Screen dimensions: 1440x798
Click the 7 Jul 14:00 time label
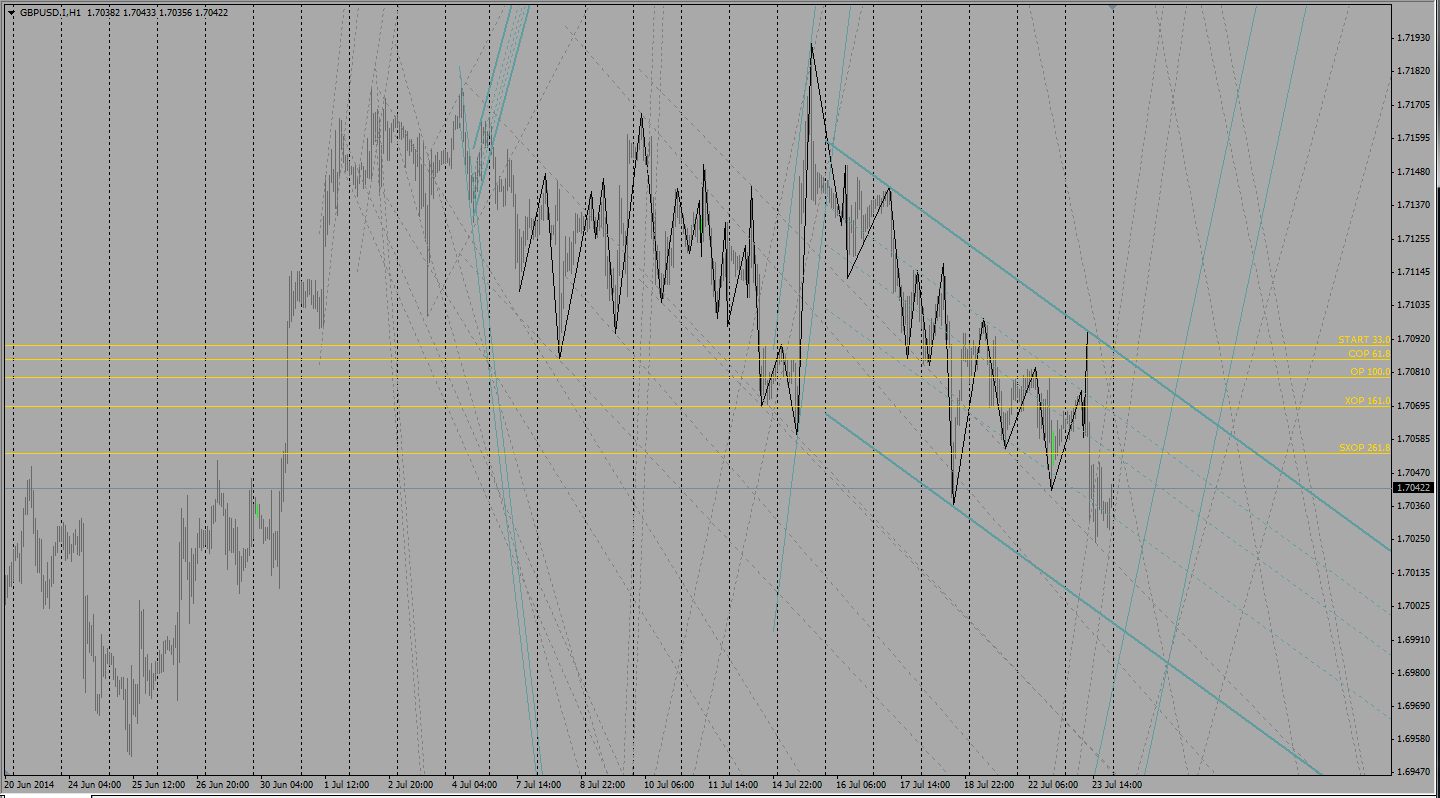538,785
